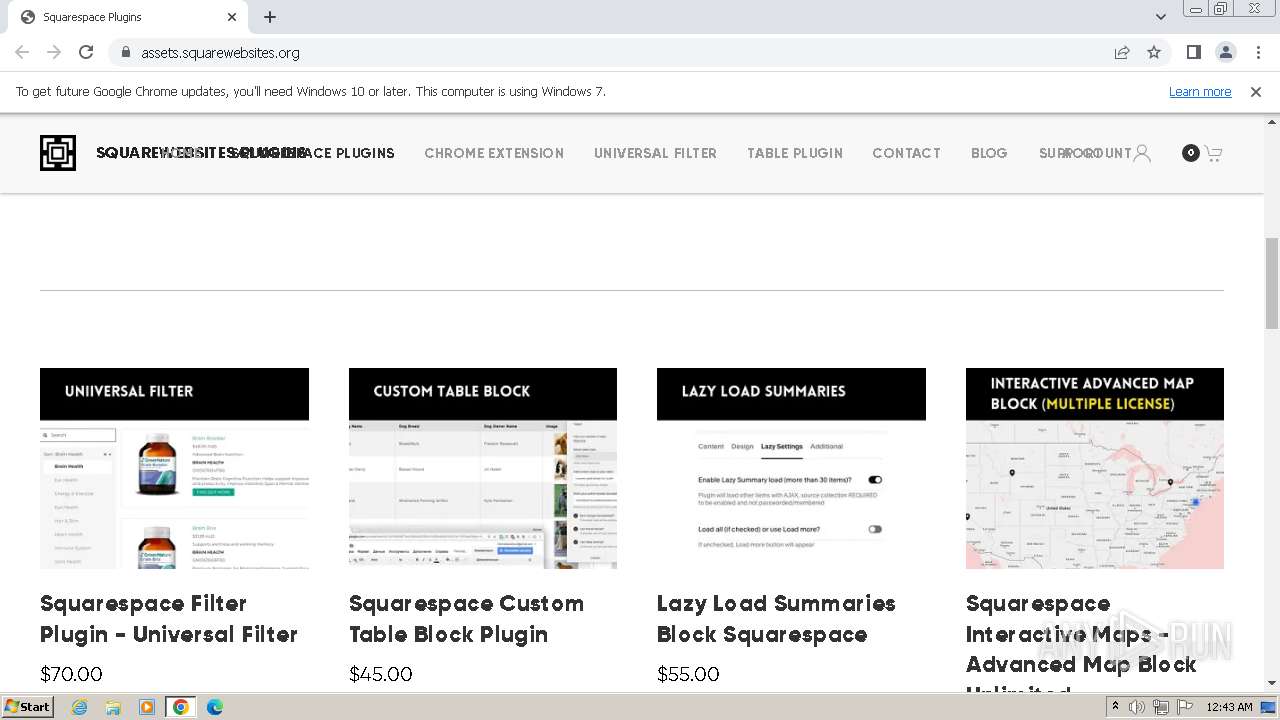The height and width of the screenshot is (720, 1280).
Task: Toggle the browser side panel icon
Action: [x=1193, y=52]
